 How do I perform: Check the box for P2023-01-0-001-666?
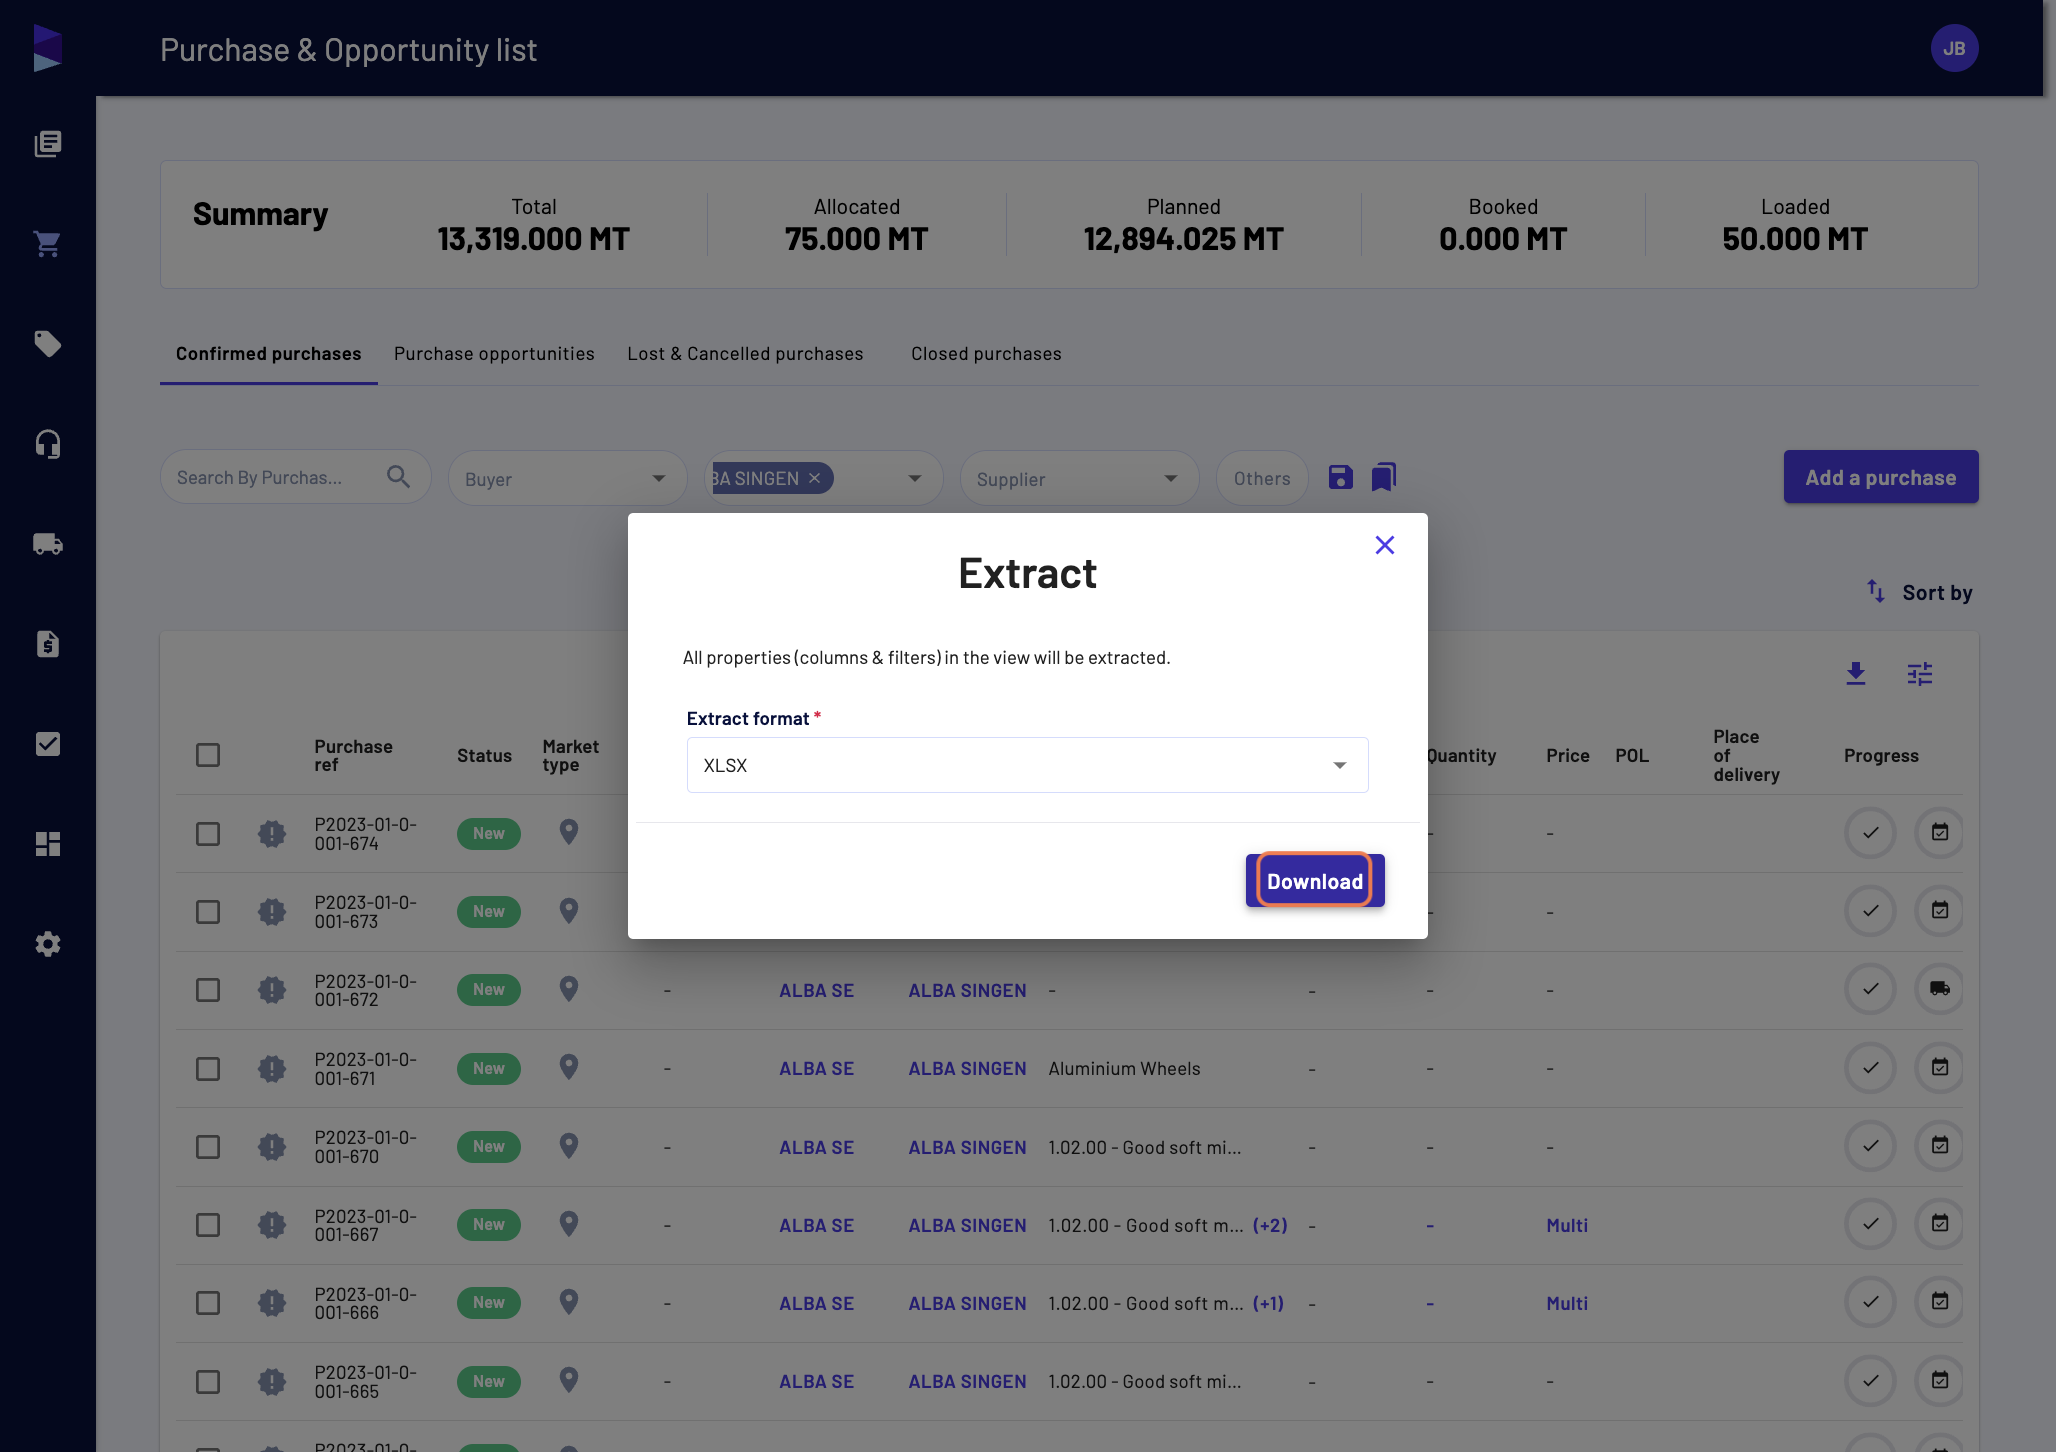208,1303
